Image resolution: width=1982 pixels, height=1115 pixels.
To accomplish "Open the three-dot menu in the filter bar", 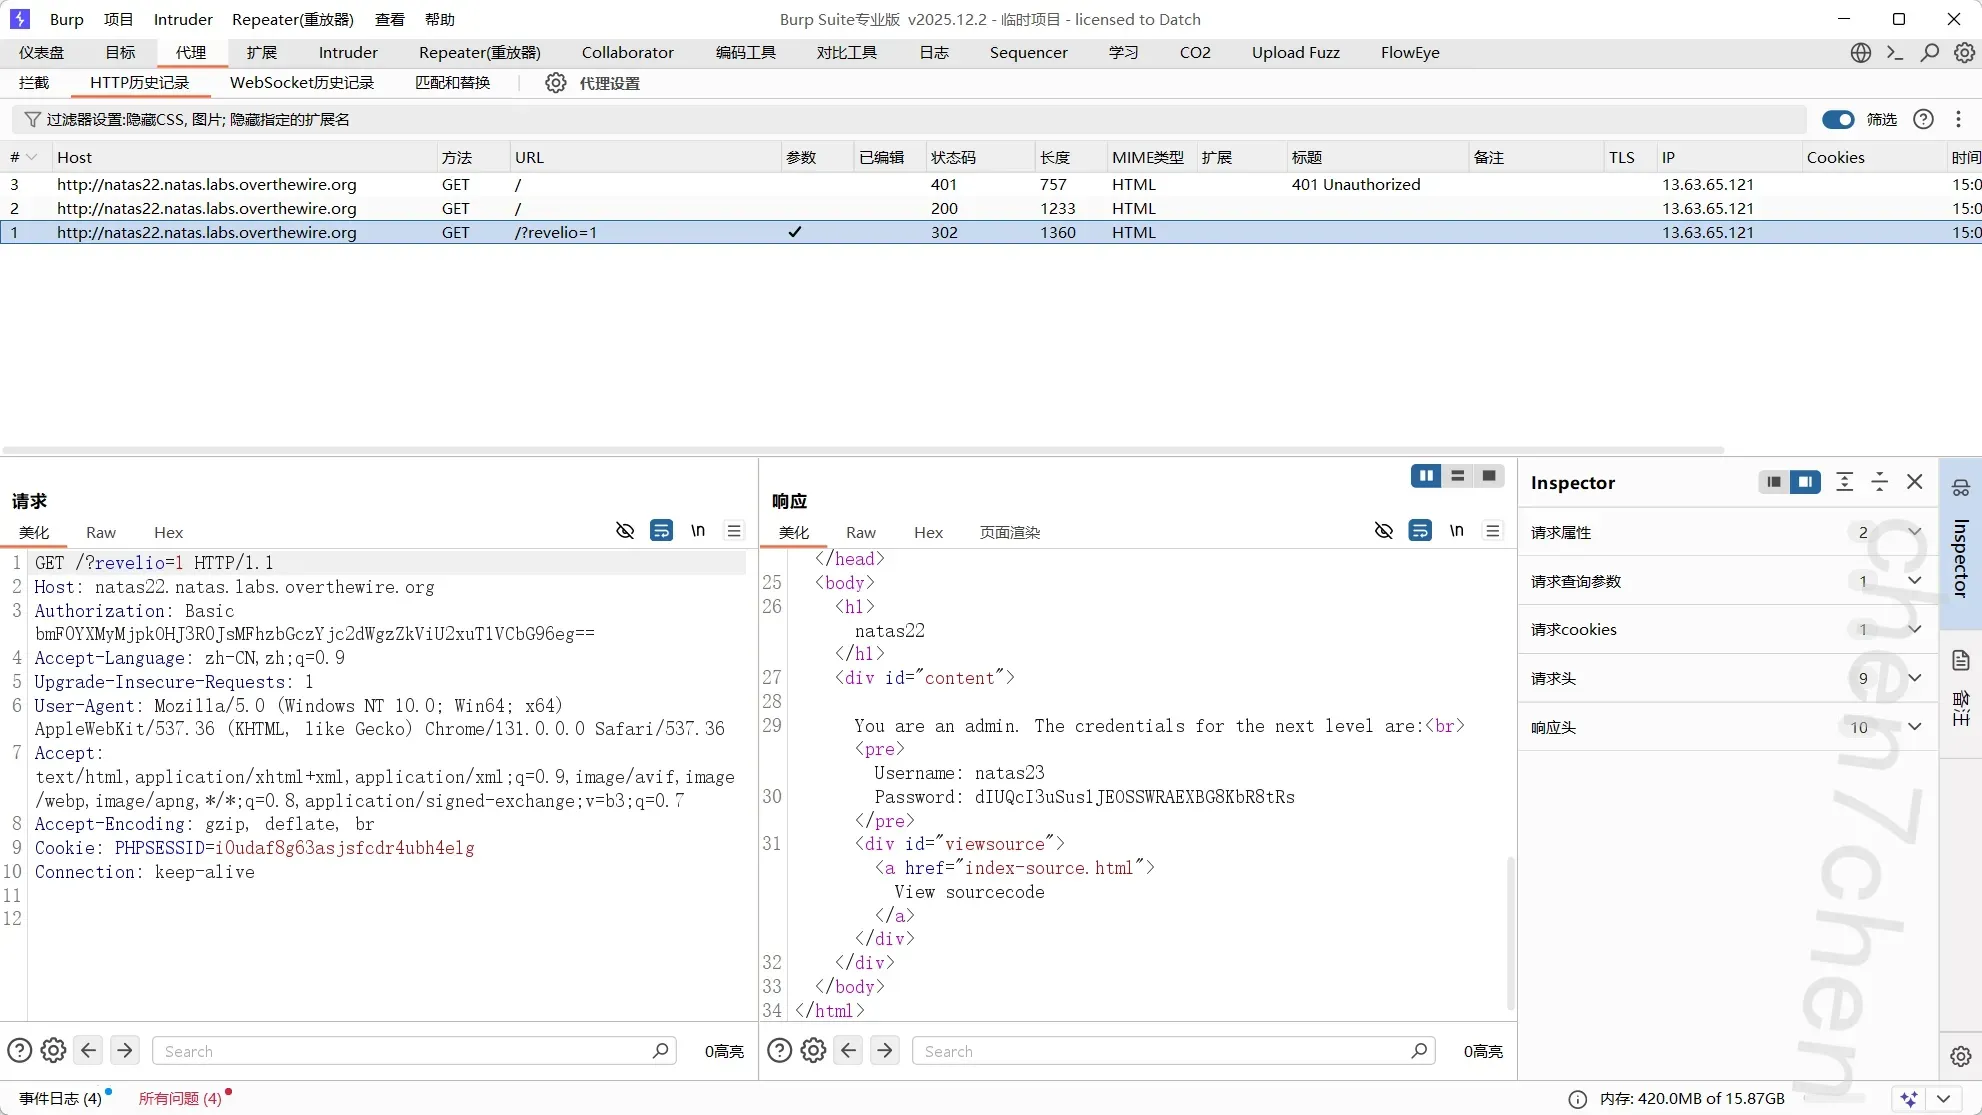I will pos(1958,120).
